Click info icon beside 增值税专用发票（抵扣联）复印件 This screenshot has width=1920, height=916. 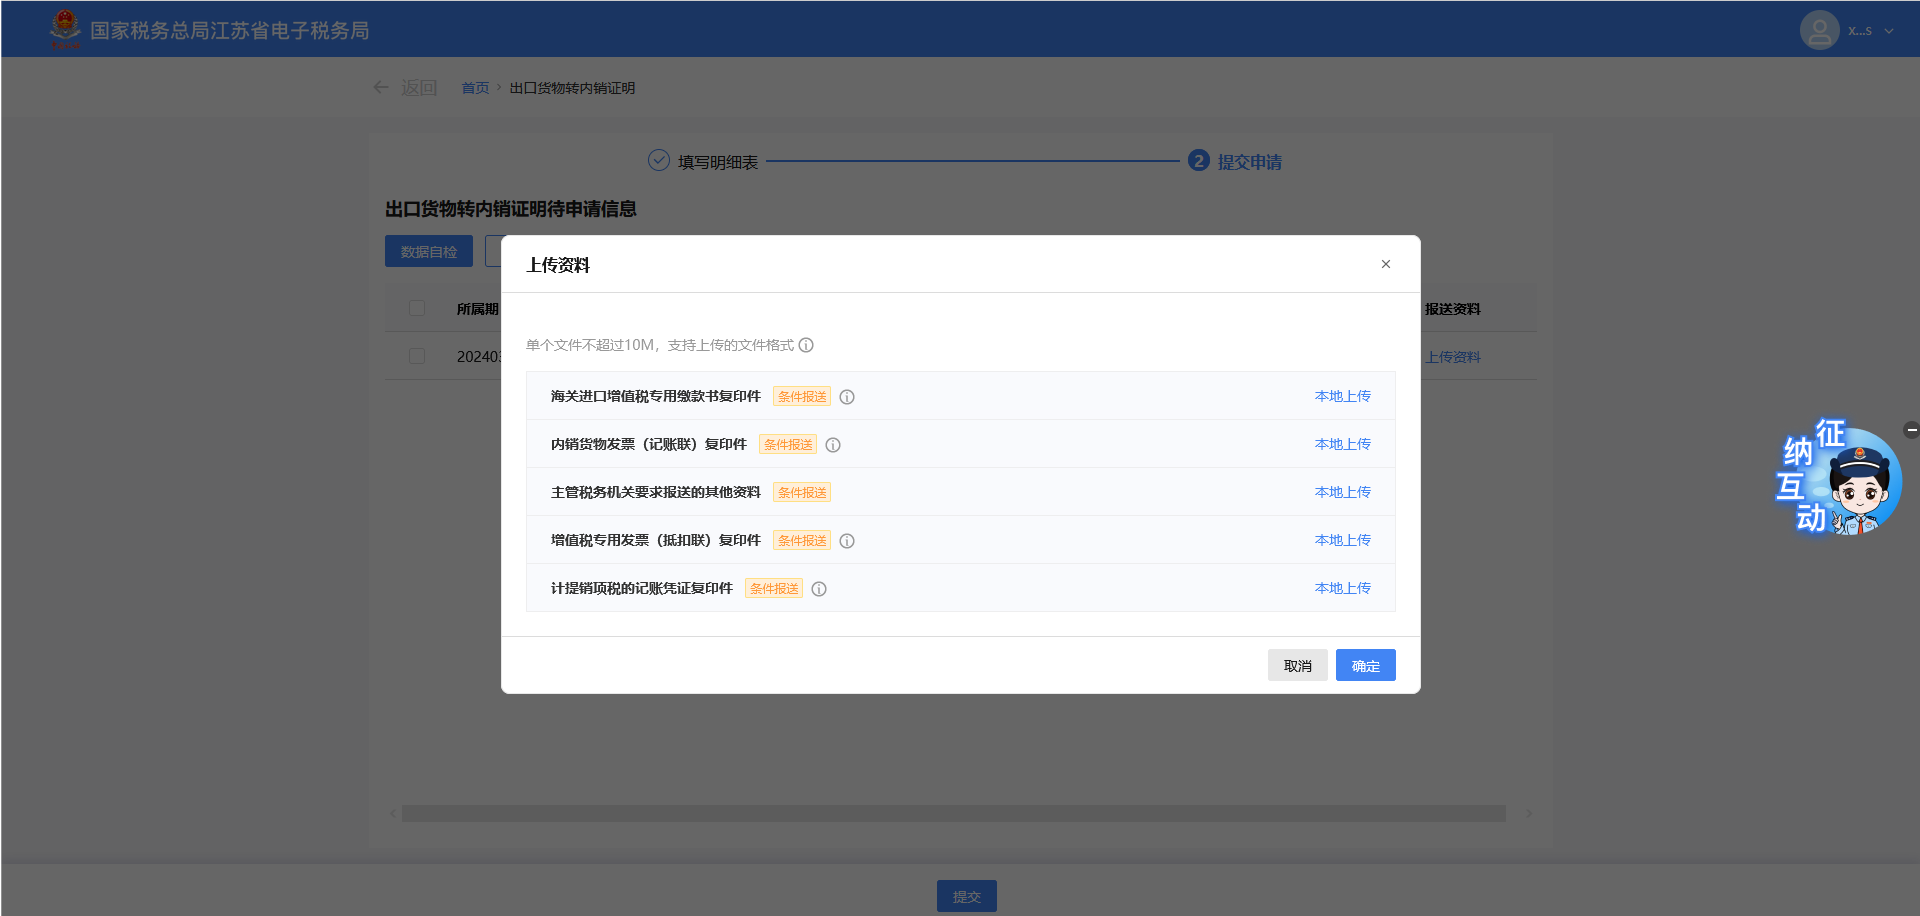point(847,541)
